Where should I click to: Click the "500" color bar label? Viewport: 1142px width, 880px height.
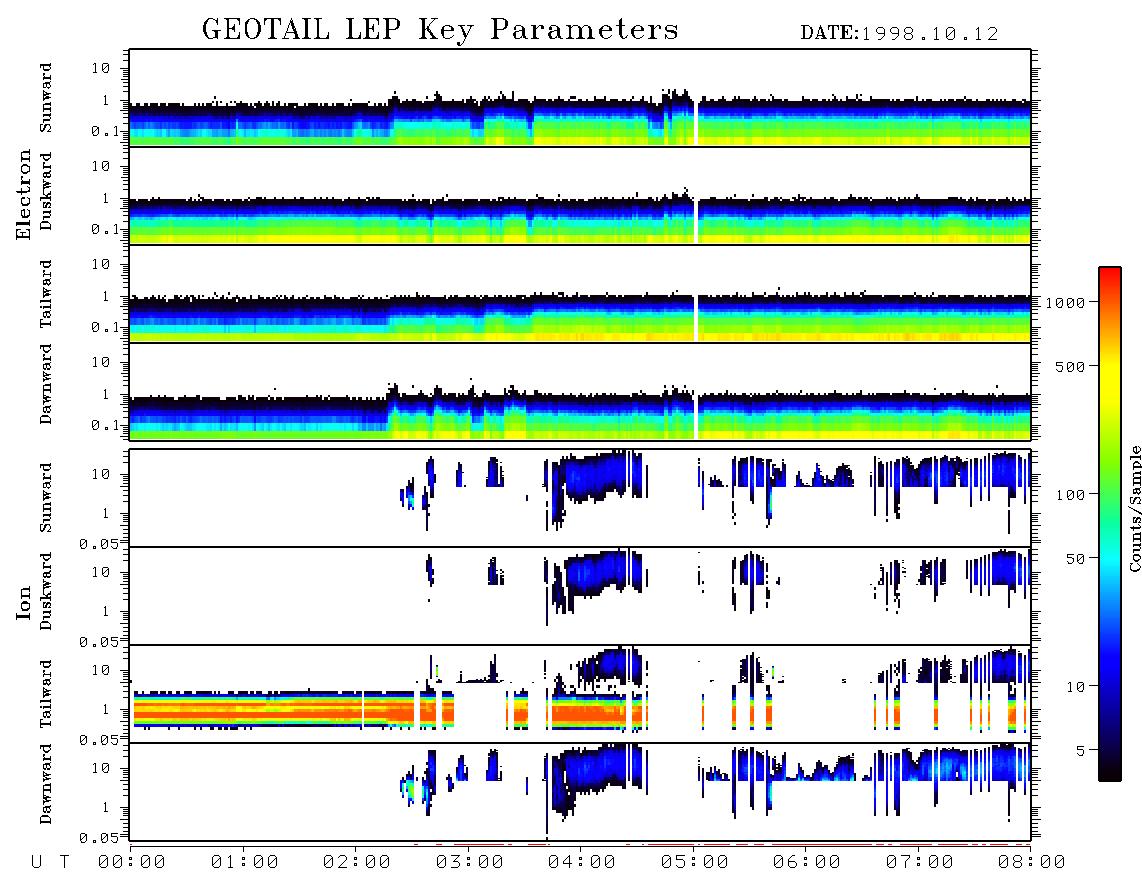tap(1070, 367)
